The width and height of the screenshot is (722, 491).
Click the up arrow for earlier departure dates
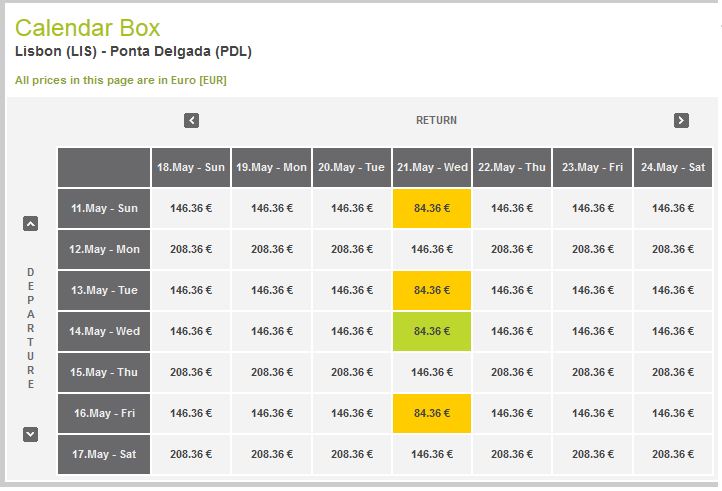30,224
